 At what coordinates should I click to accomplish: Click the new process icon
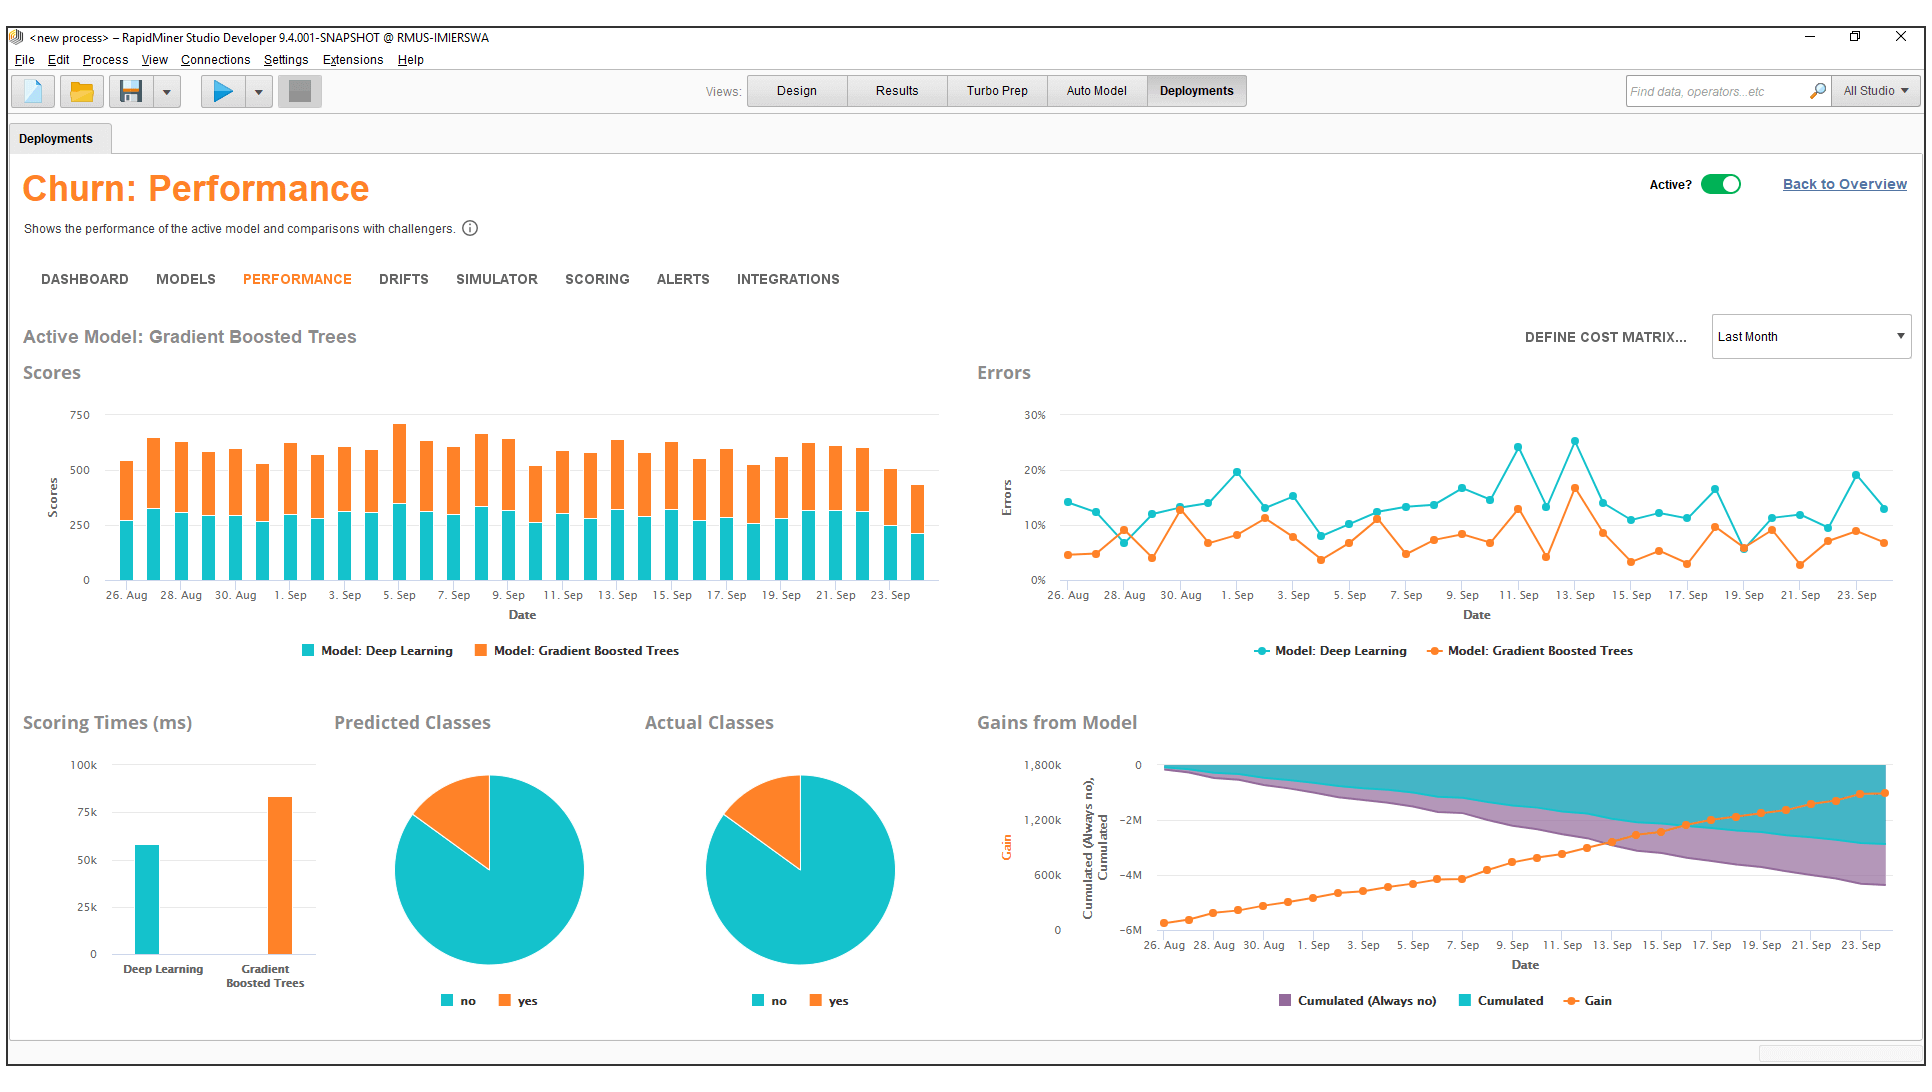point(33,92)
